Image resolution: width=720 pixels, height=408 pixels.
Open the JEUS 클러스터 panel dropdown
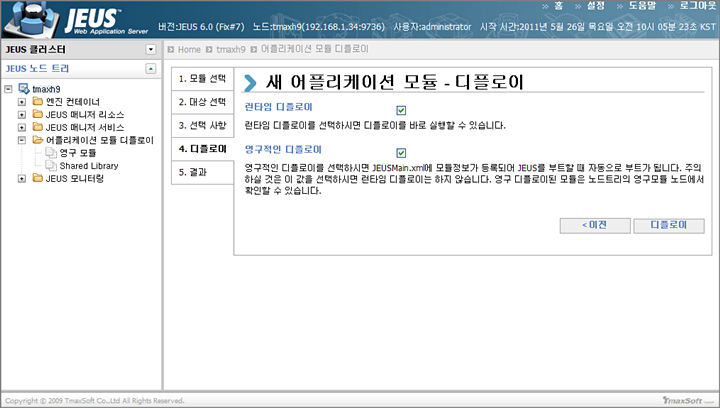click(x=151, y=49)
